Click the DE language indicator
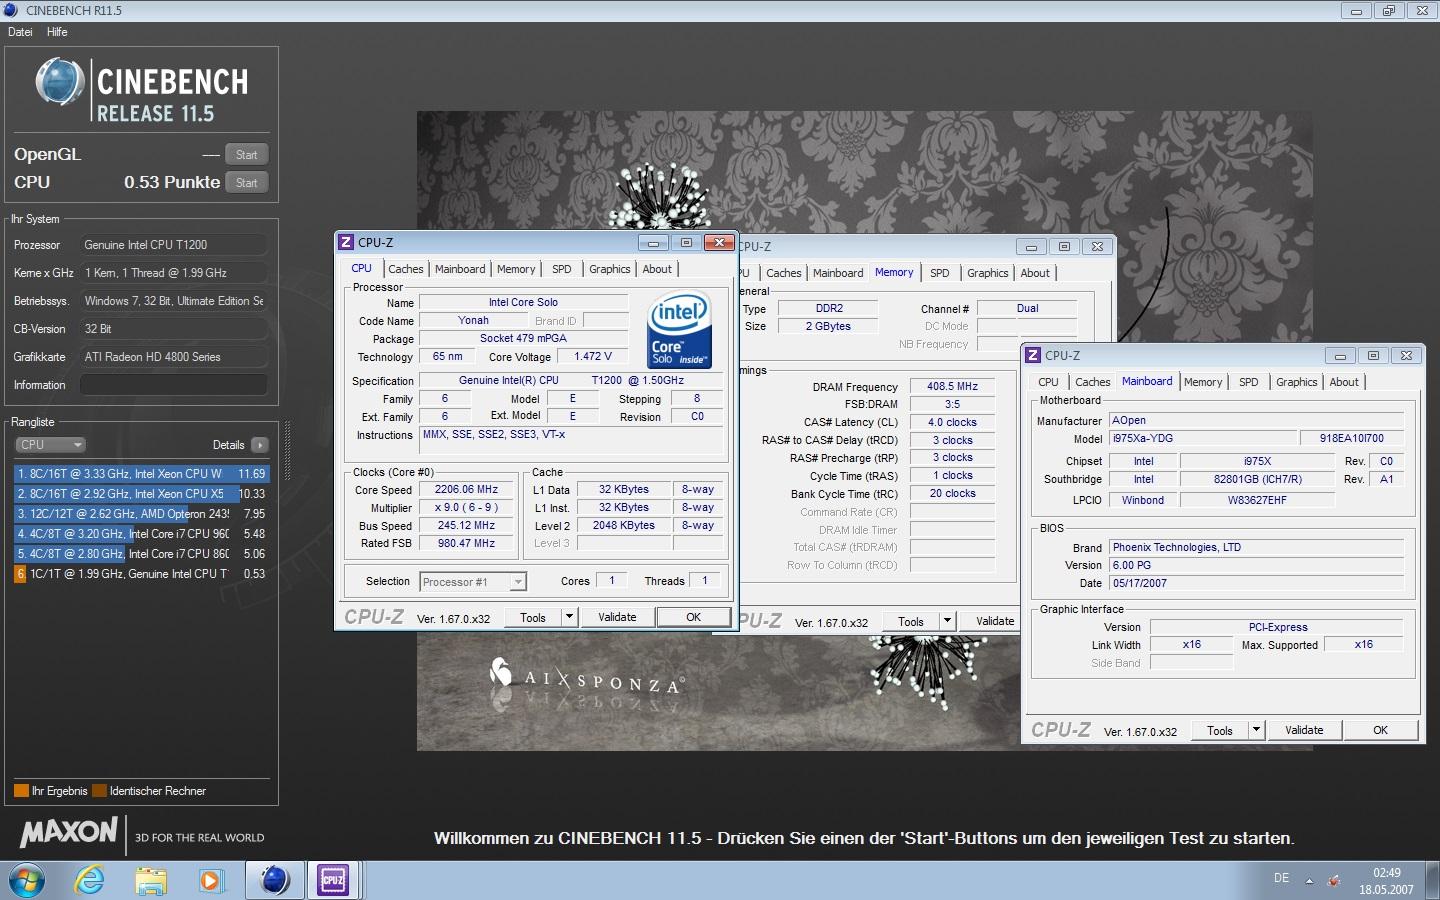 click(x=1281, y=878)
